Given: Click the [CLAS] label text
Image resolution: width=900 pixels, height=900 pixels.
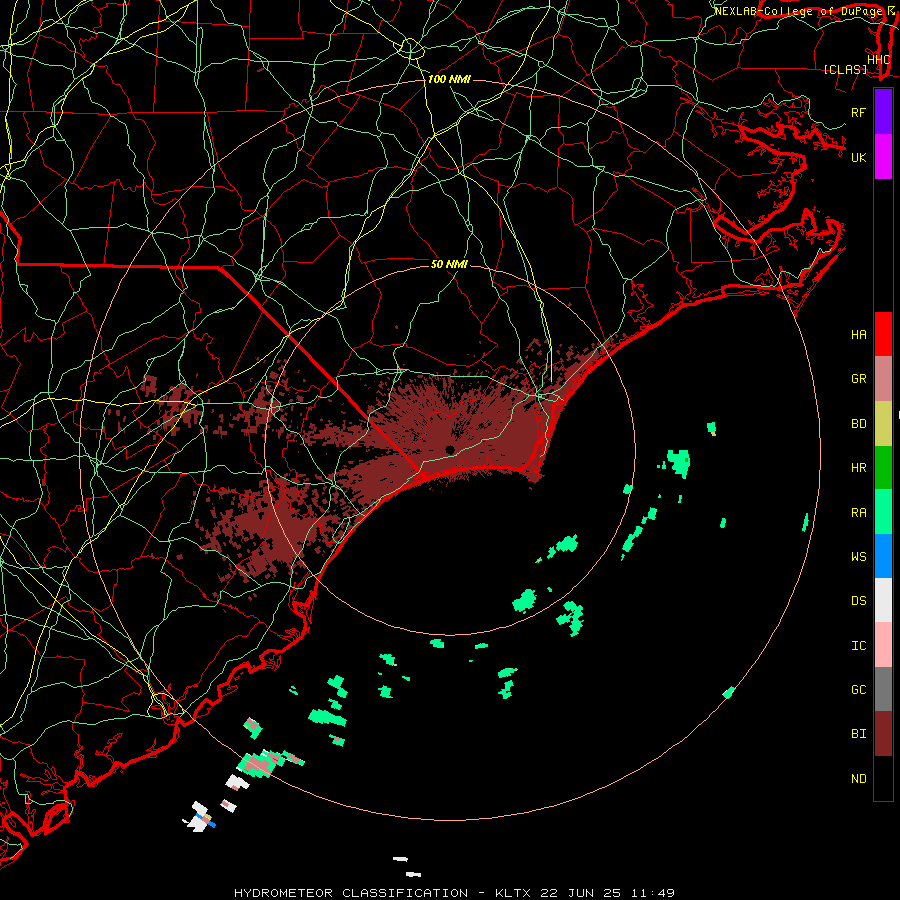Looking at the screenshot, I should click(845, 70).
